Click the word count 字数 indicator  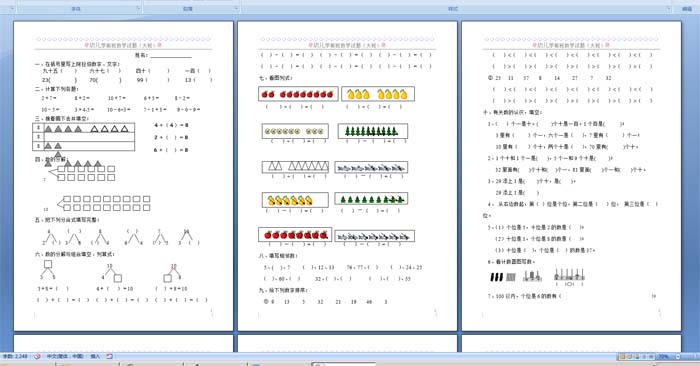click(15, 356)
